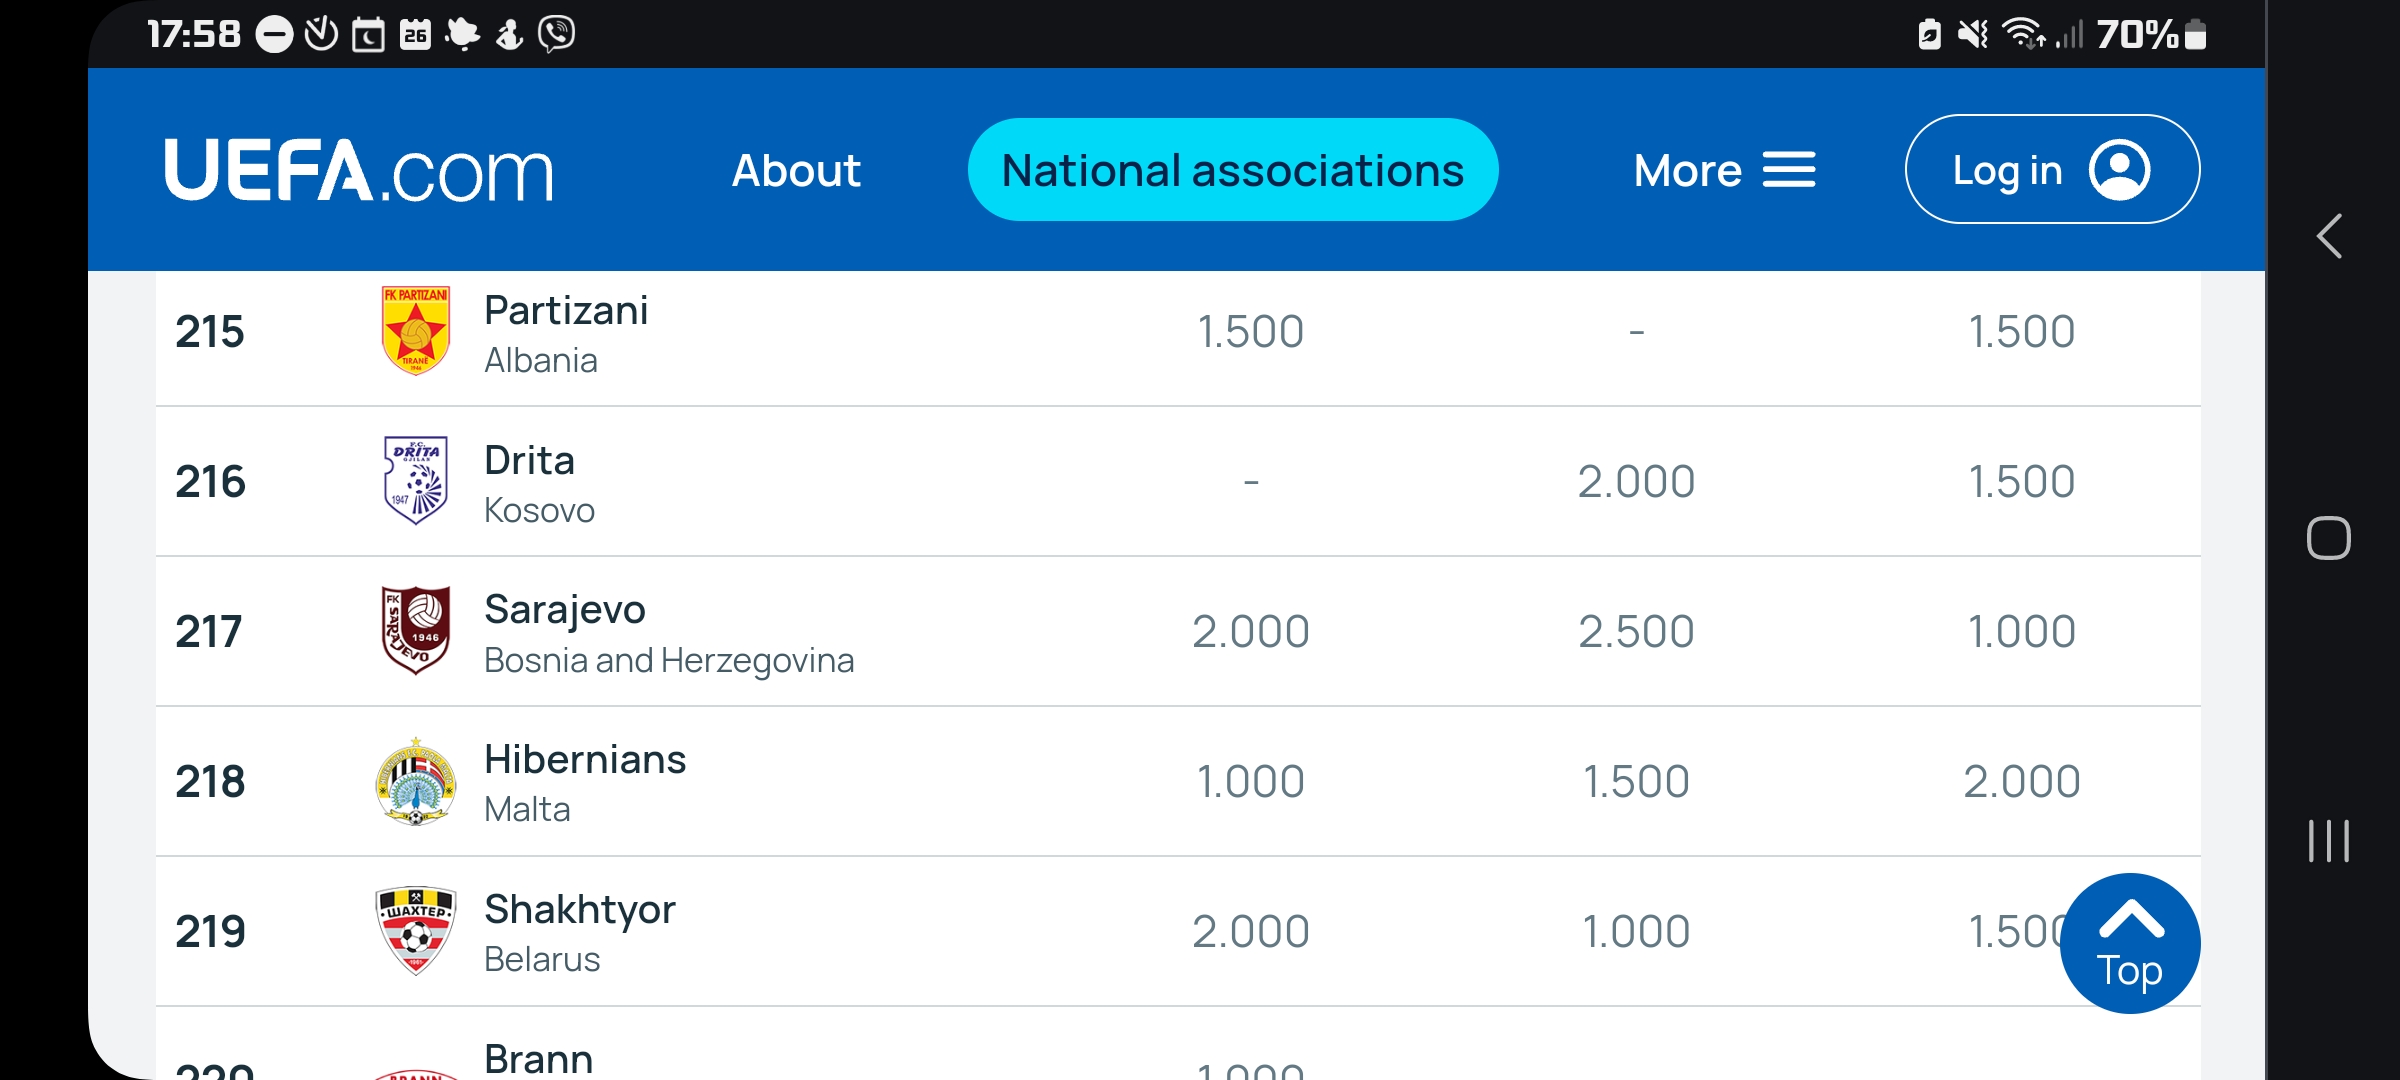Tap the Hibernians club crest
Image resolution: width=2400 pixels, height=1080 pixels.
click(416, 781)
